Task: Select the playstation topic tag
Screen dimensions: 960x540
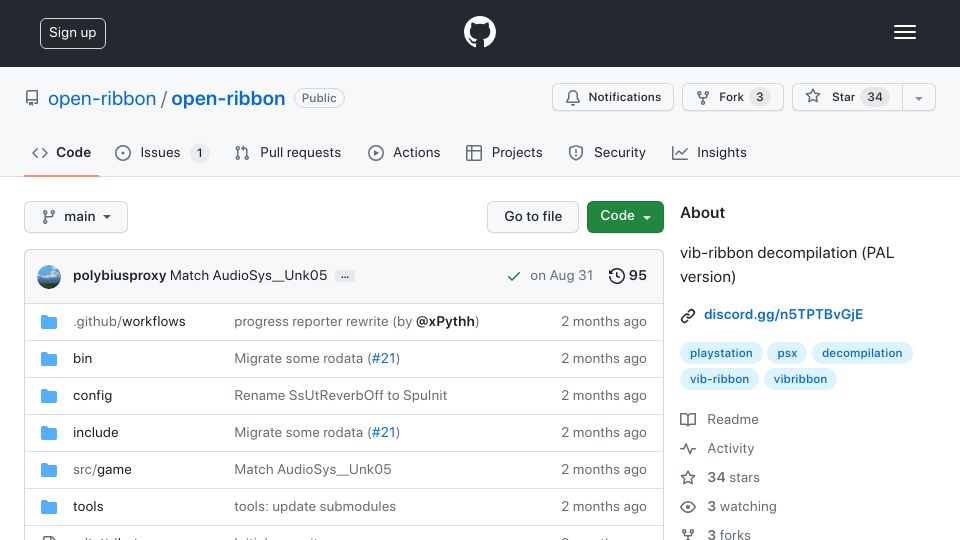Action: point(721,353)
